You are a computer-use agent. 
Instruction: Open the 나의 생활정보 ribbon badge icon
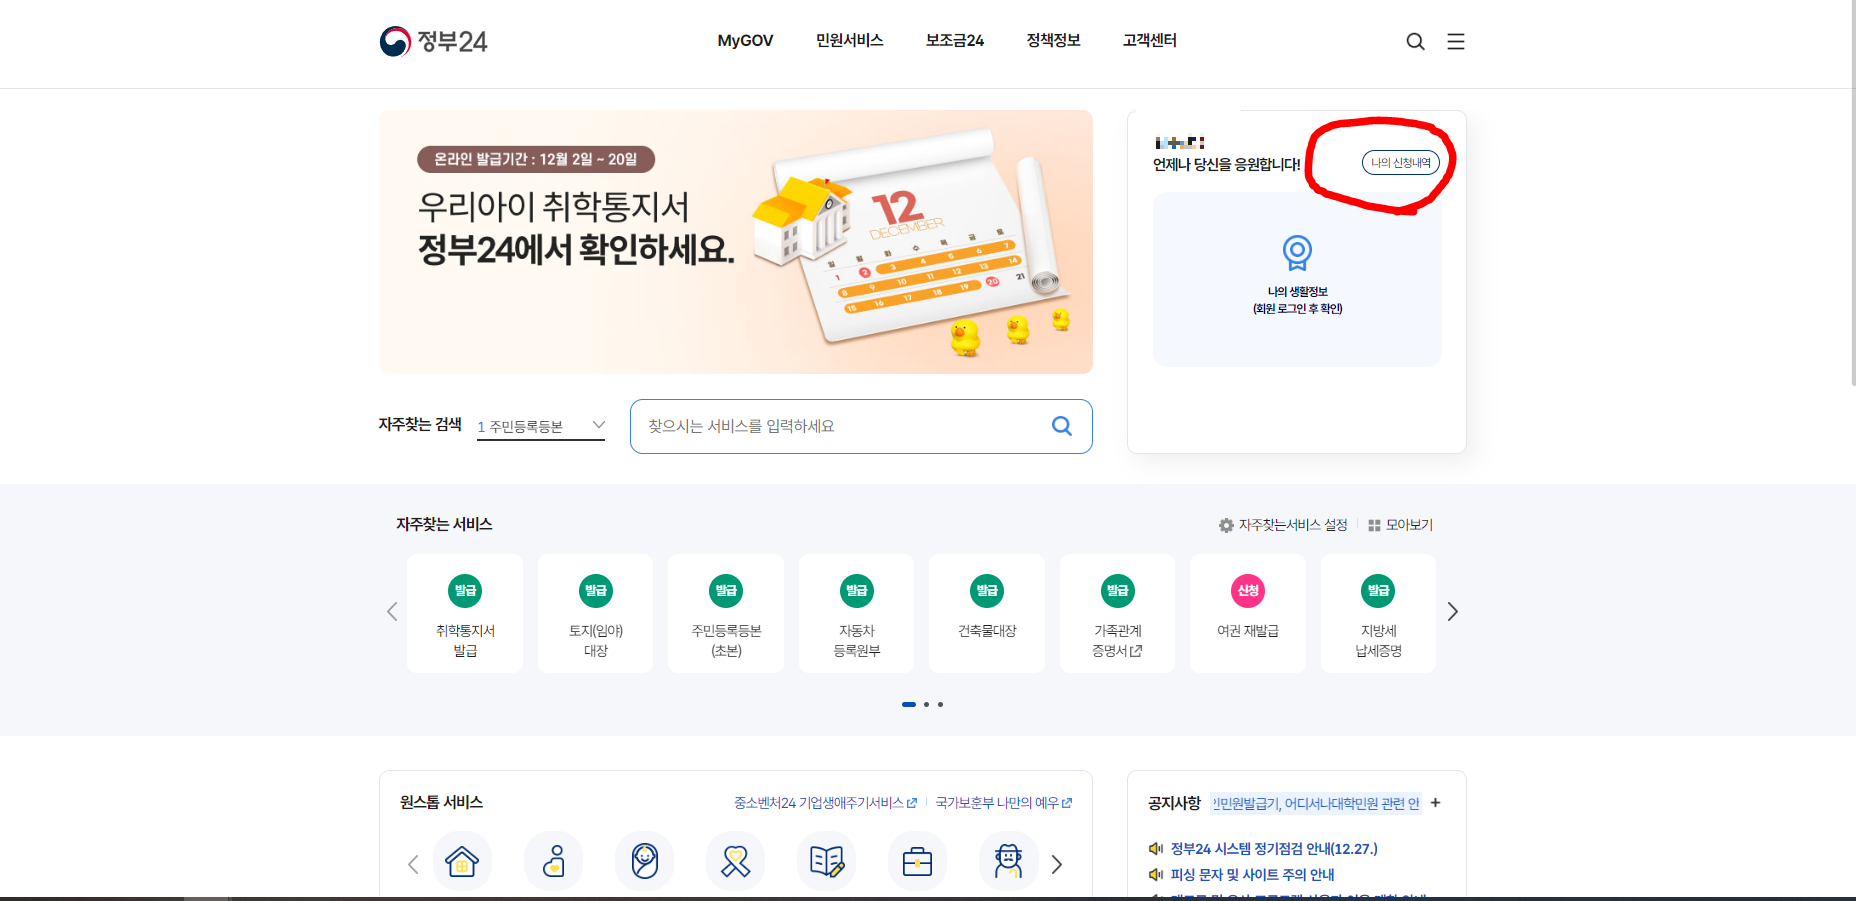tap(1297, 253)
